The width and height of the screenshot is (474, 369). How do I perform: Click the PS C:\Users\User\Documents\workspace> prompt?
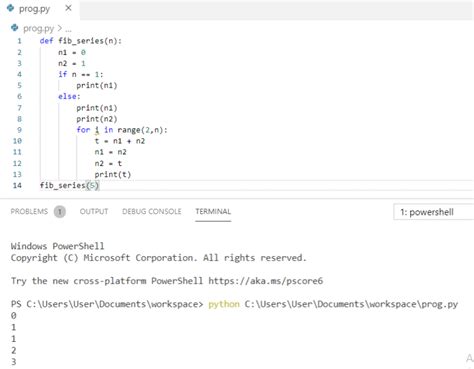point(107,304)
